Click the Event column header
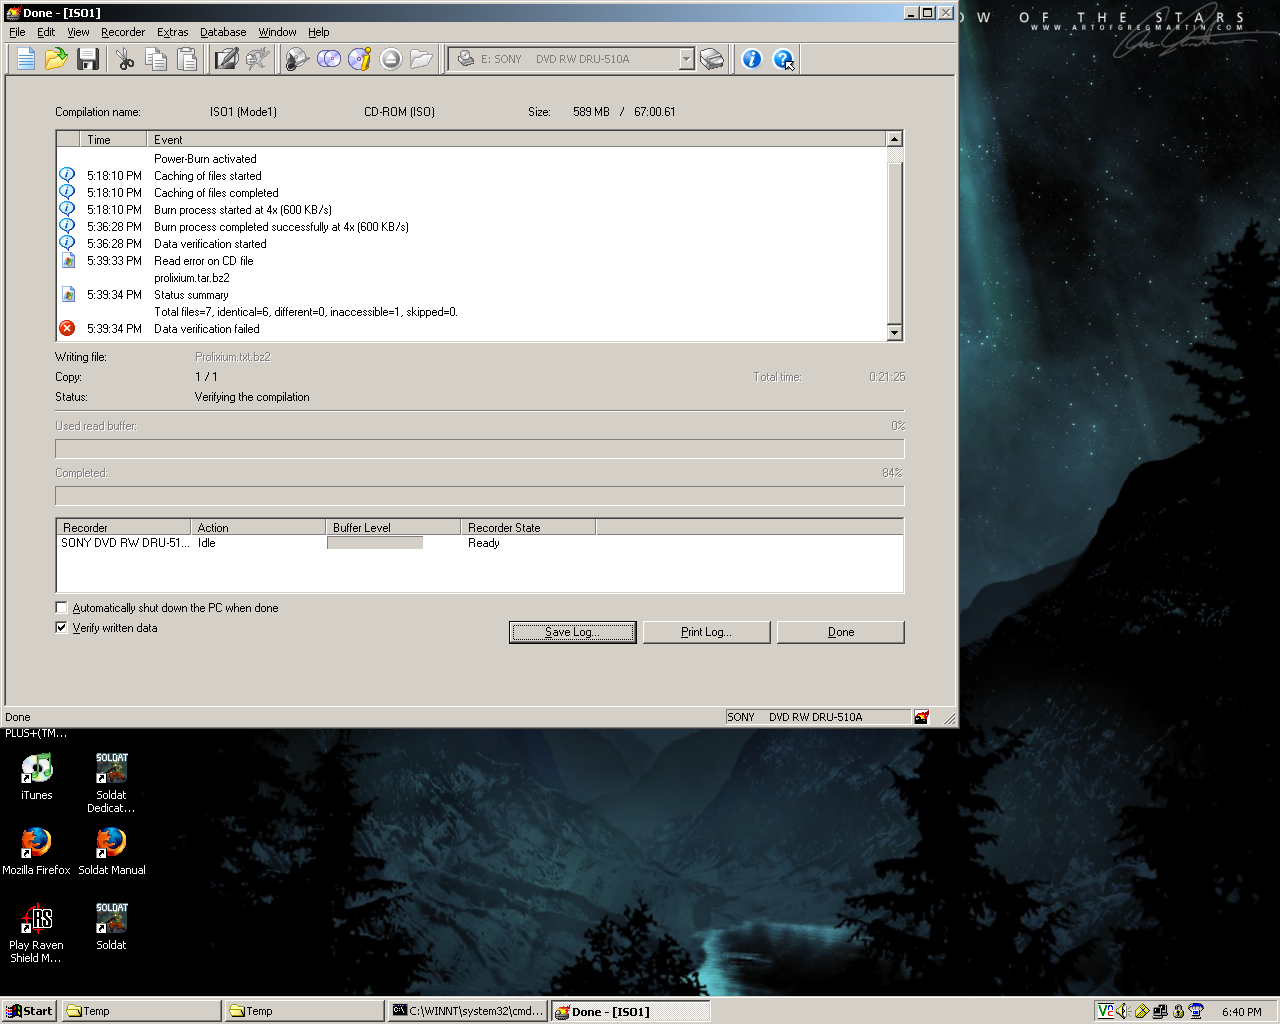The width and height of the screenshot is (1280, 1024). click(x=517, y=140)
